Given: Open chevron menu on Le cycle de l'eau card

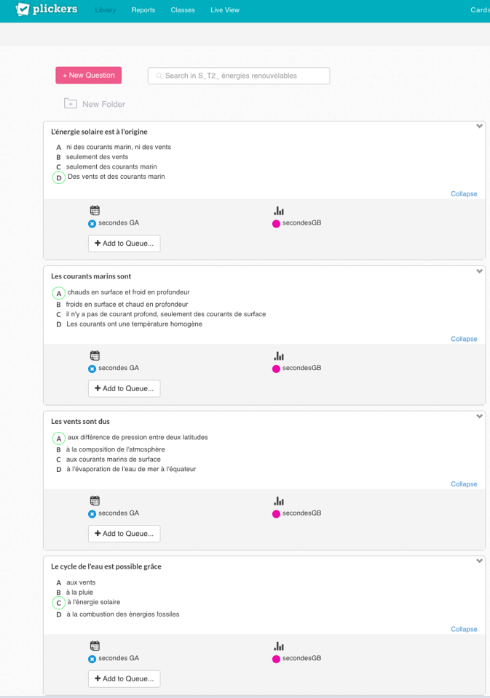Looking at the screenshot, I should pos(479,561).
